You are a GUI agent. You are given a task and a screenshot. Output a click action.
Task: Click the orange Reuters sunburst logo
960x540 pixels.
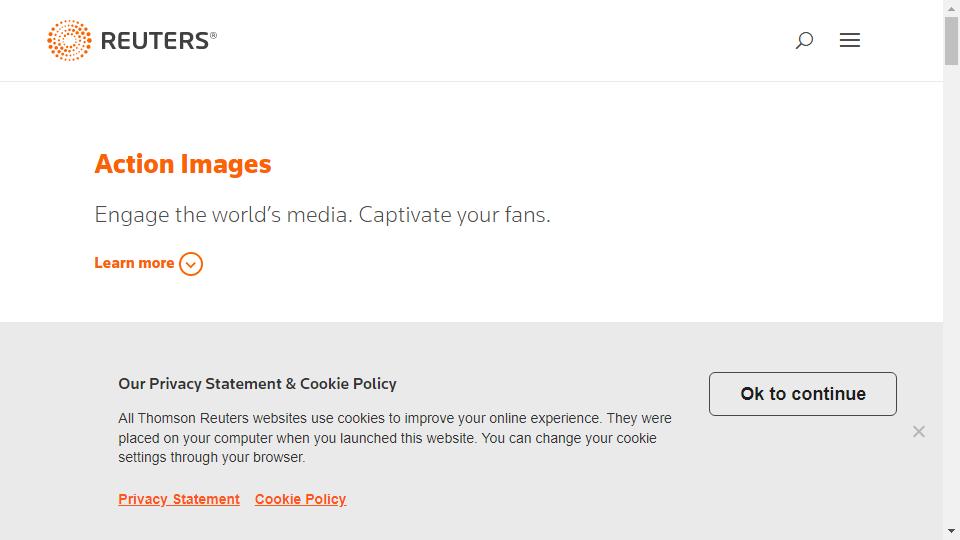tap(69, 40)
